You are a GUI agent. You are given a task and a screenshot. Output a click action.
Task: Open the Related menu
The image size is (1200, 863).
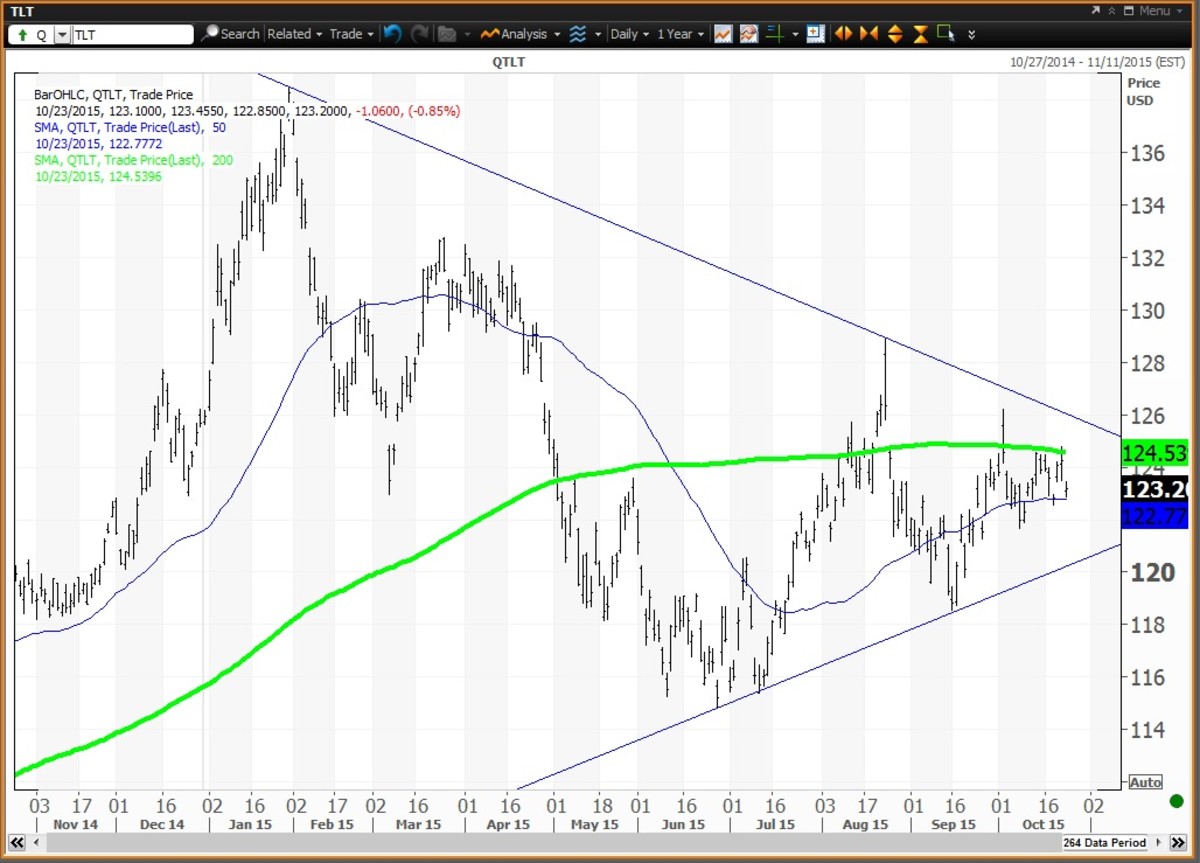(294, 34)
